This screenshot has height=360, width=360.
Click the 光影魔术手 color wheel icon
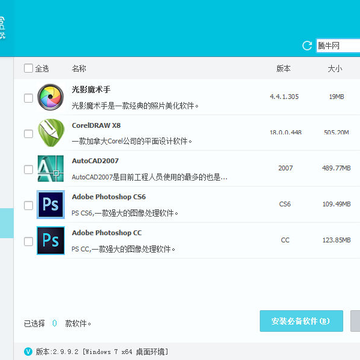(x=50, y=97)
